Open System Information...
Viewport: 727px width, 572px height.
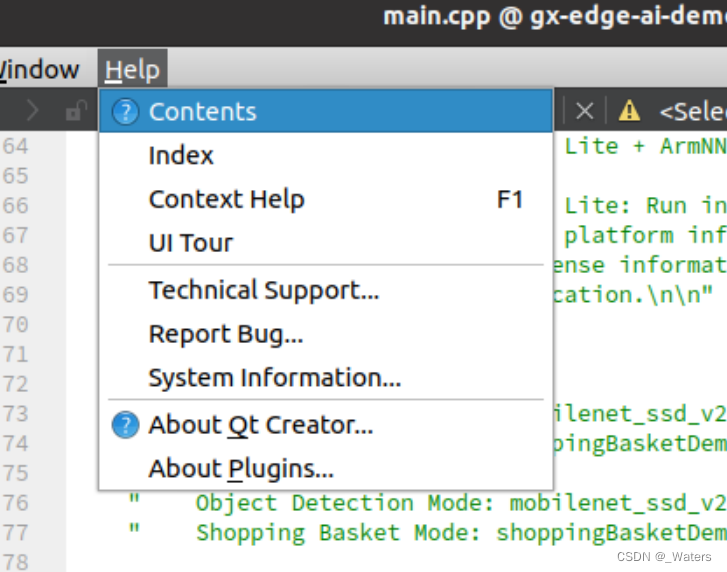coord(325,378)
